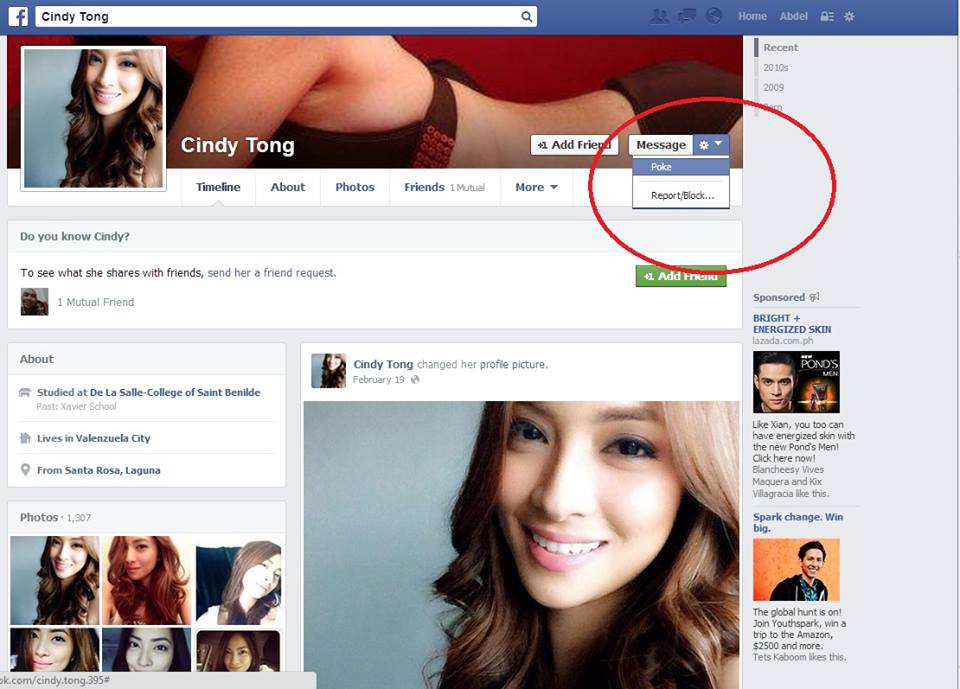Open the 1 Mutual Friend link
Image resolution: width=960 pixels, height=689 pixels.
[x=96, y=302]
